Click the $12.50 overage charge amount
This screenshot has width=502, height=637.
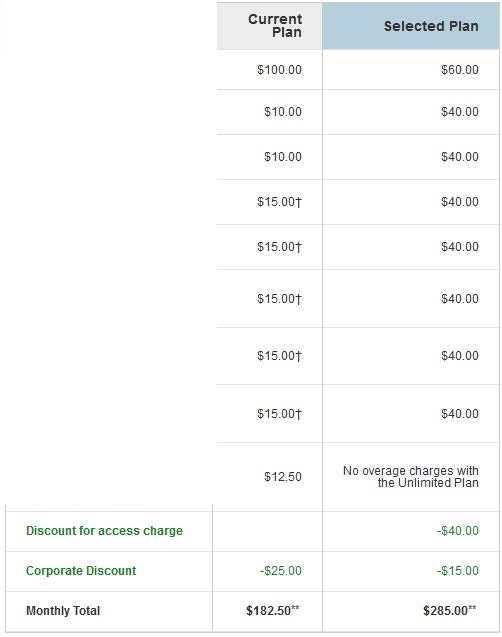pyautogui.click(x=283, y=477)
